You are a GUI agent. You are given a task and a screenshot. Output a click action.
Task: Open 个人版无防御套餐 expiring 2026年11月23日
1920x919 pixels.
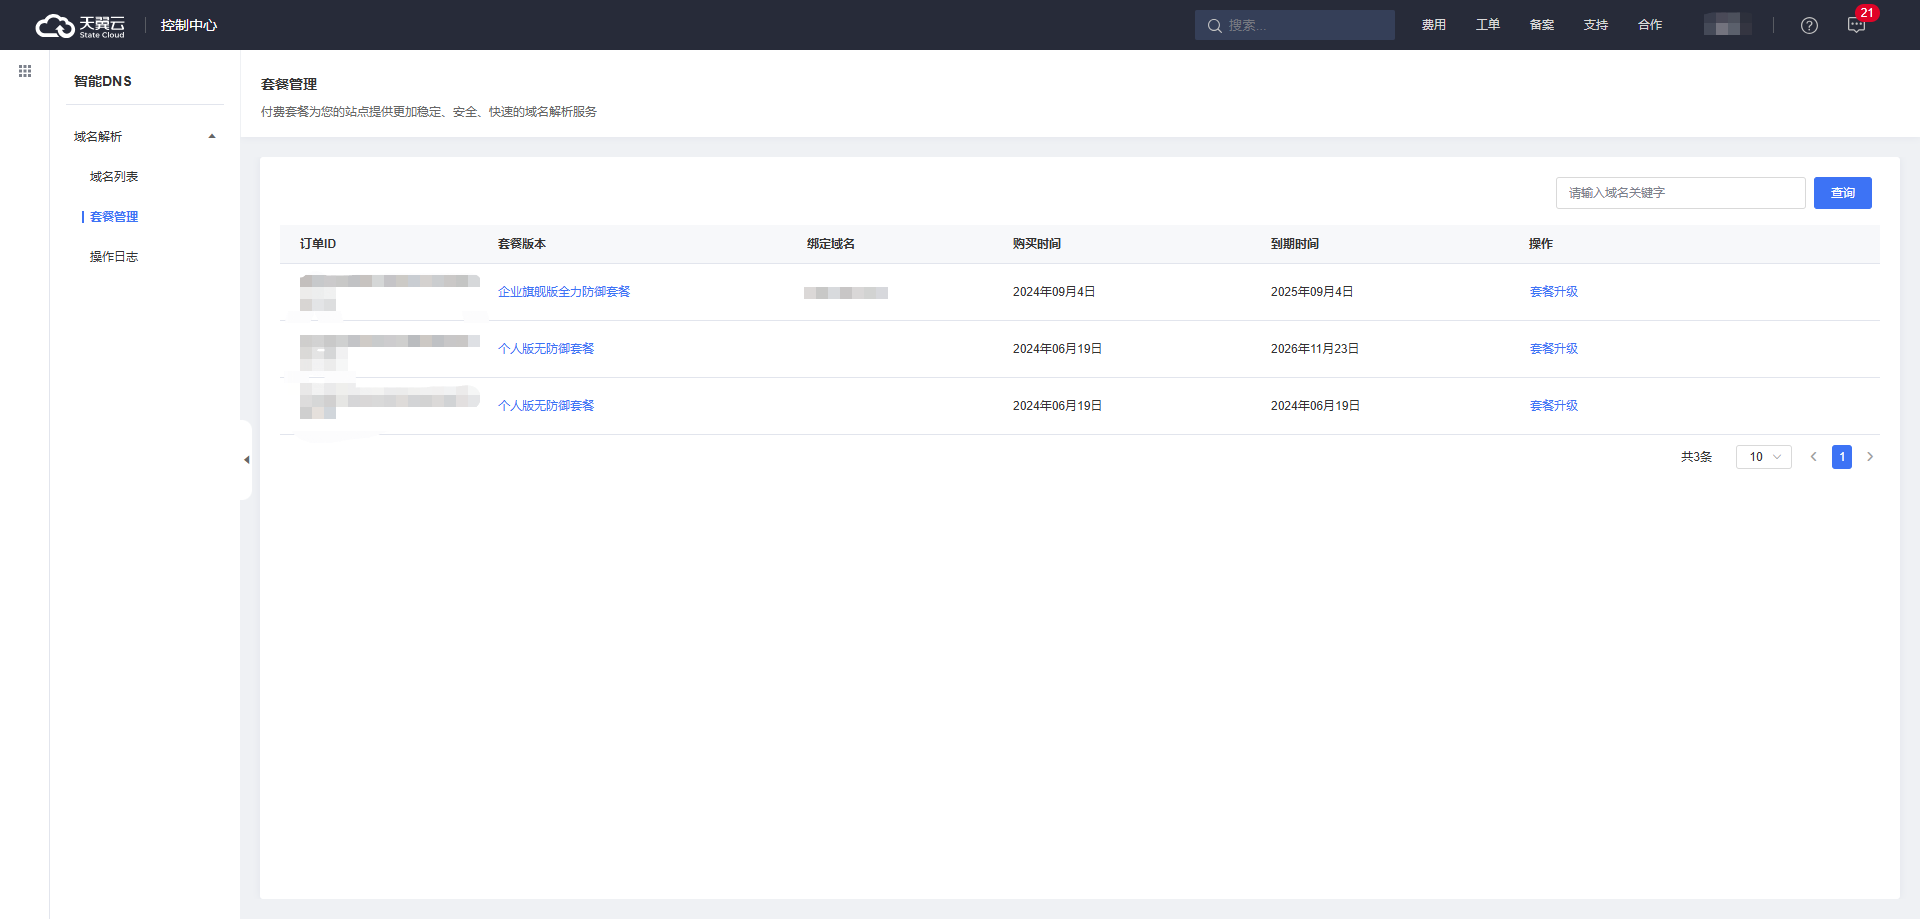click(546, 349)
